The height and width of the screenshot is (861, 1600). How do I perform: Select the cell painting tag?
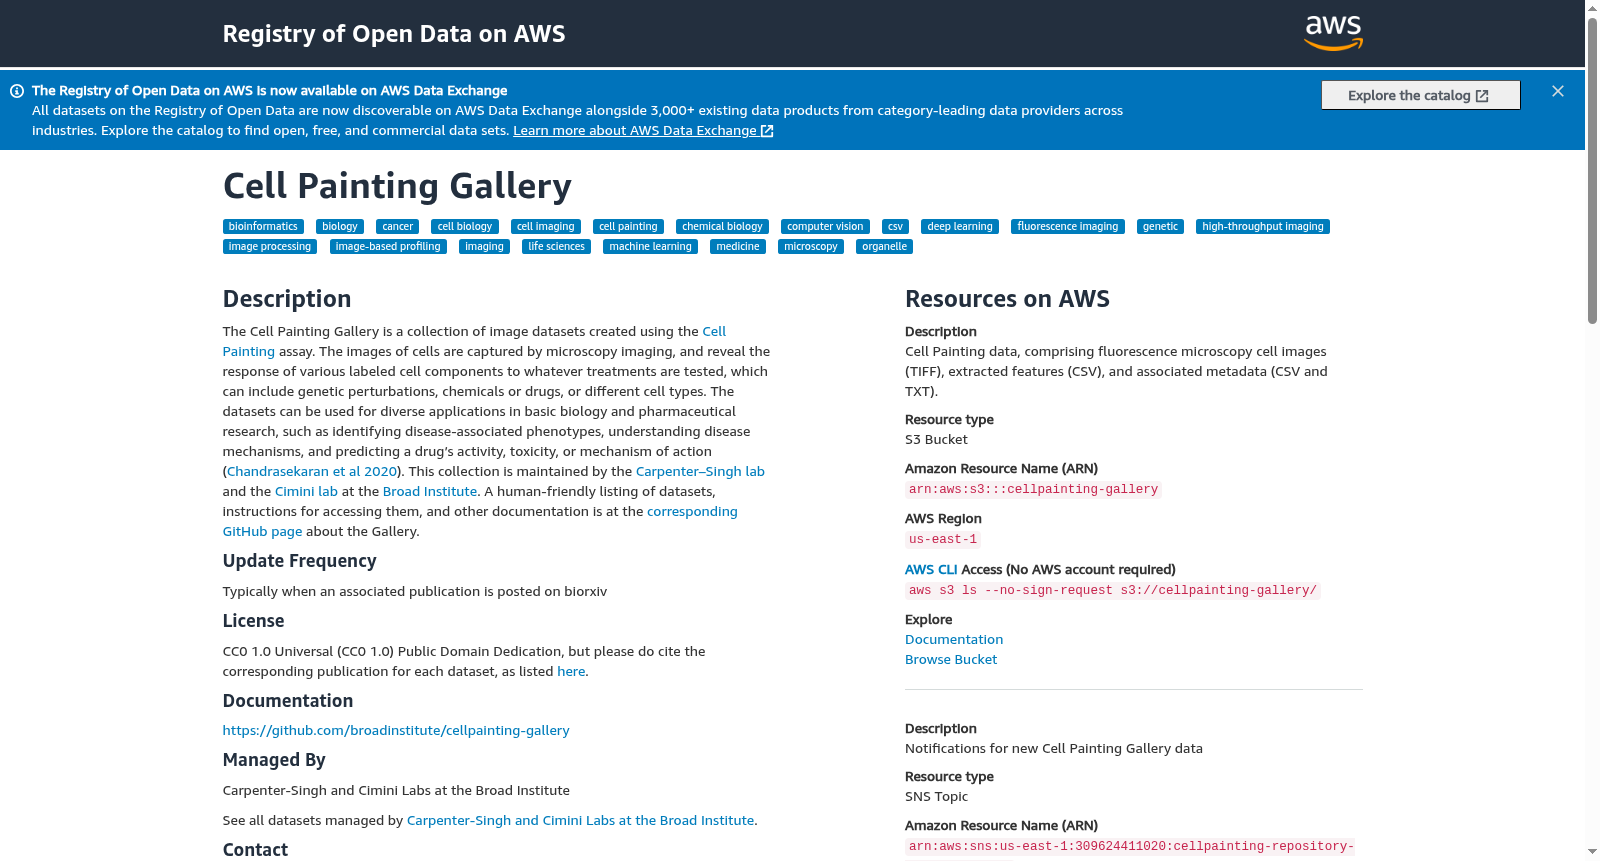coord(629,227)
